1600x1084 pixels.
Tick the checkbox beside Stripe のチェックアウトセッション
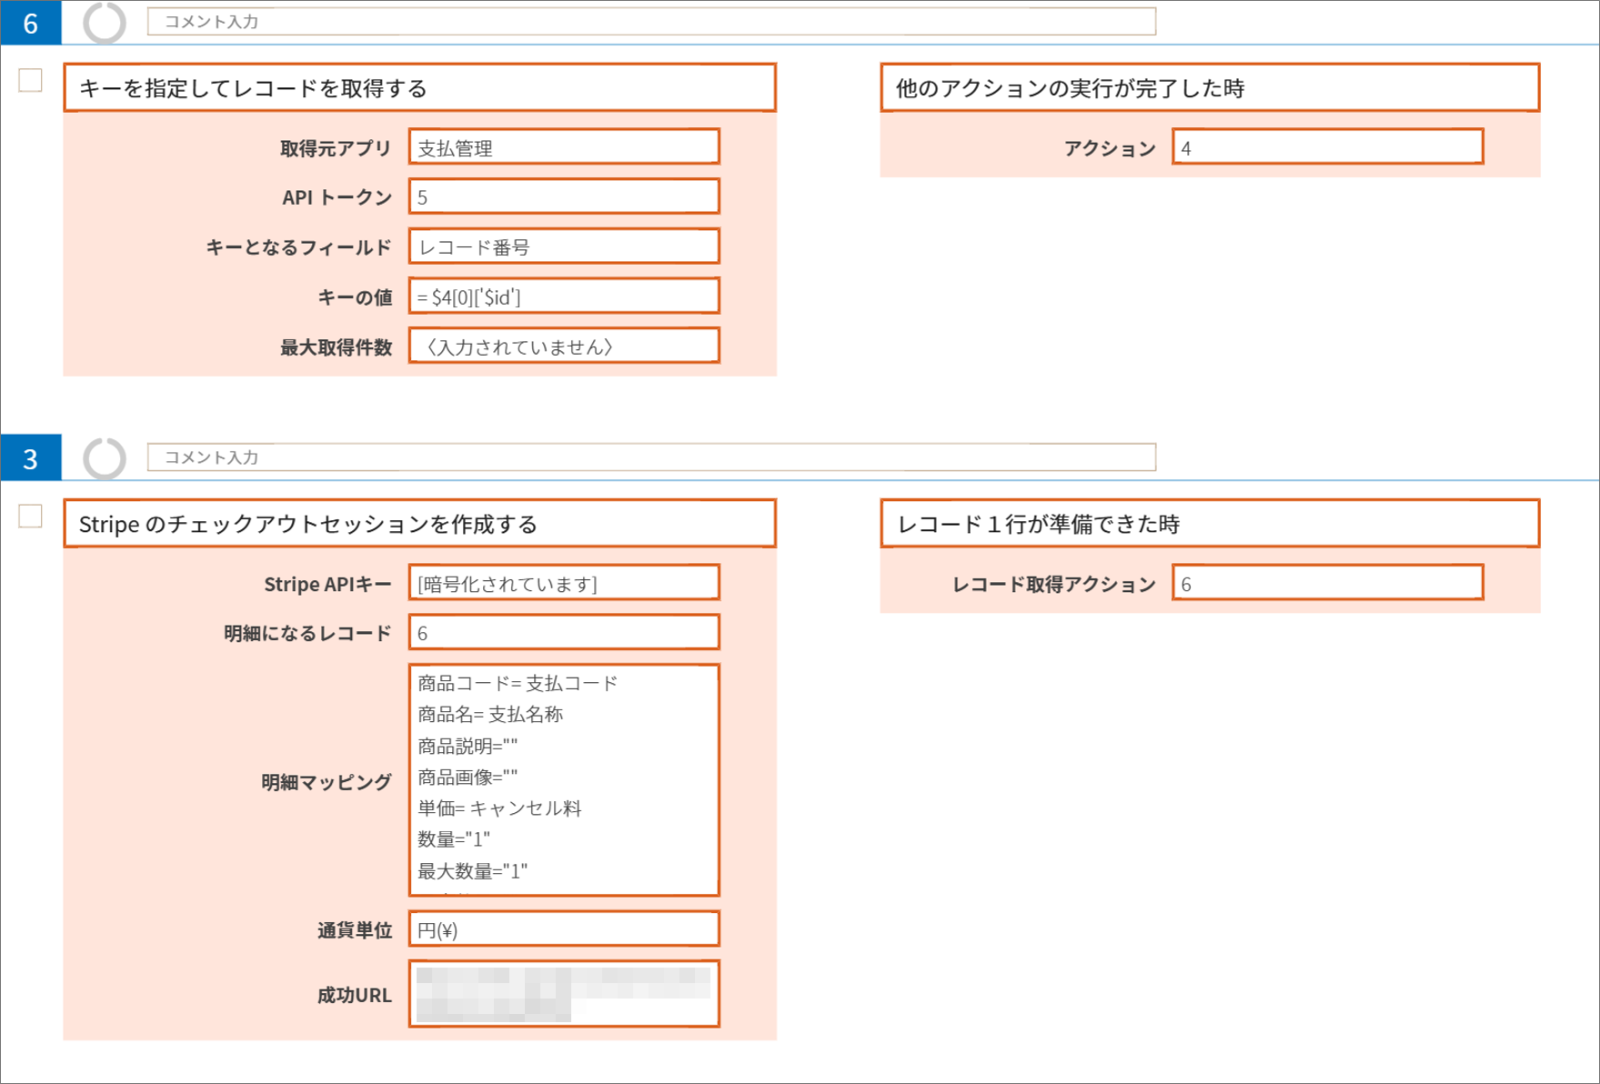click(31, 516)
